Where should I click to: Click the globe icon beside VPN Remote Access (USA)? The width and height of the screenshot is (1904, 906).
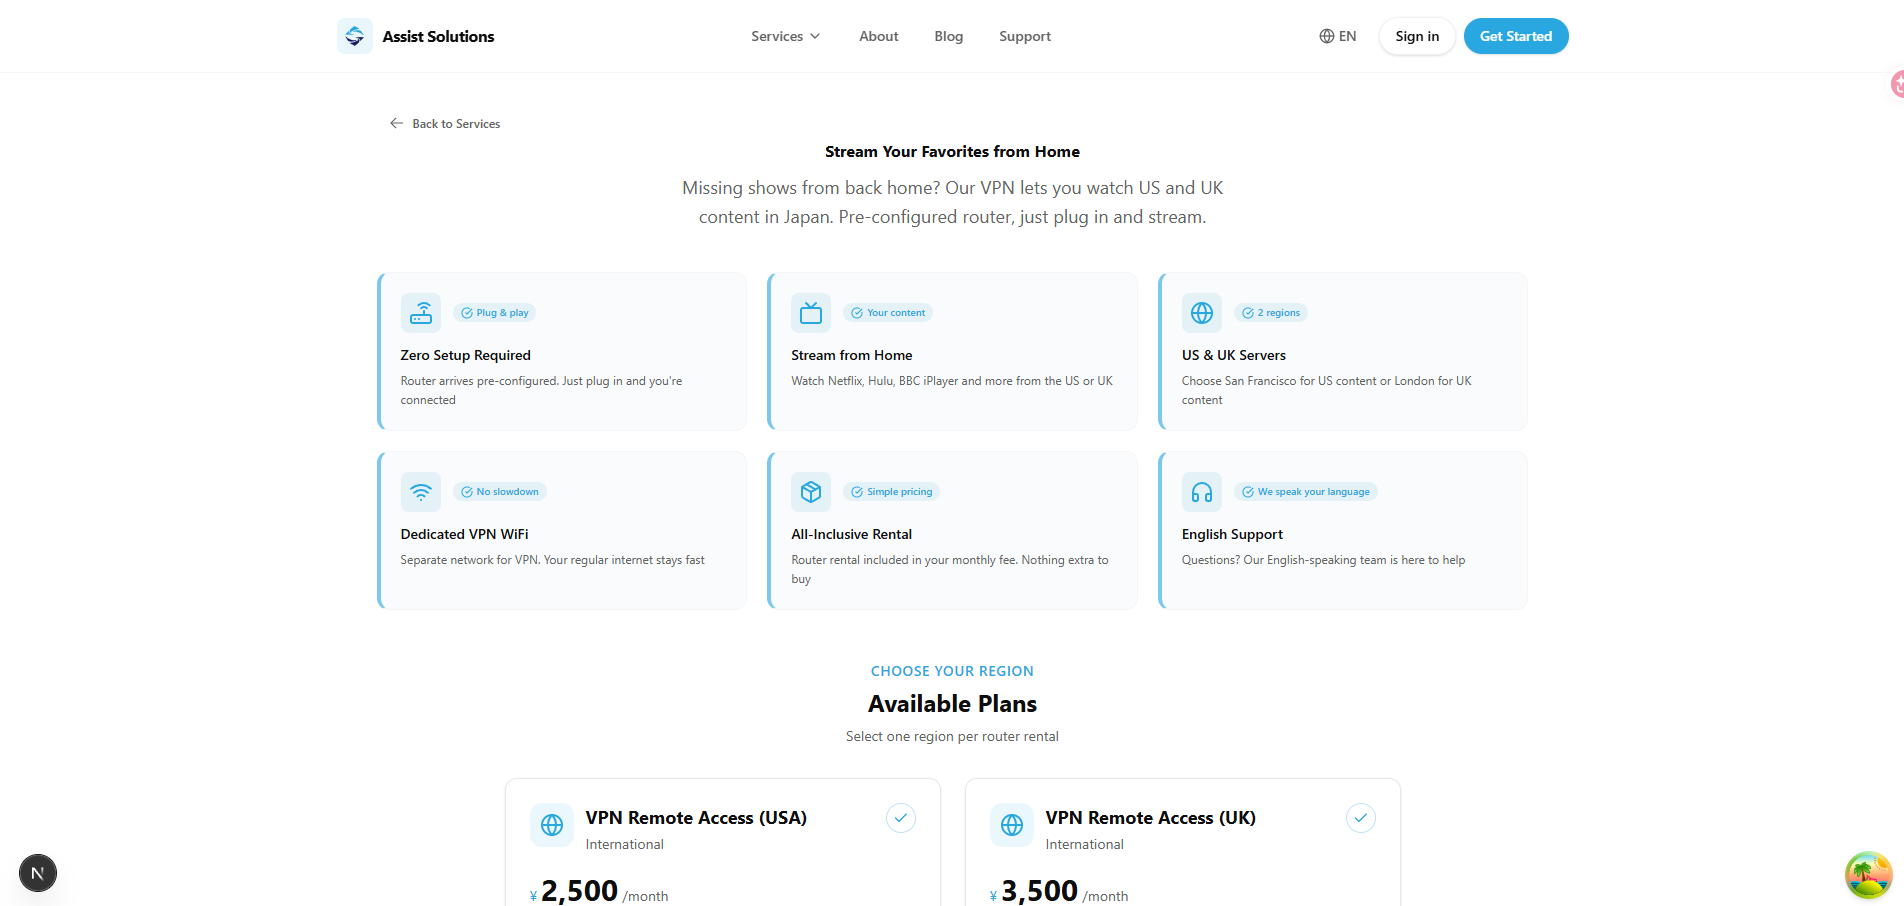(552, 825)
